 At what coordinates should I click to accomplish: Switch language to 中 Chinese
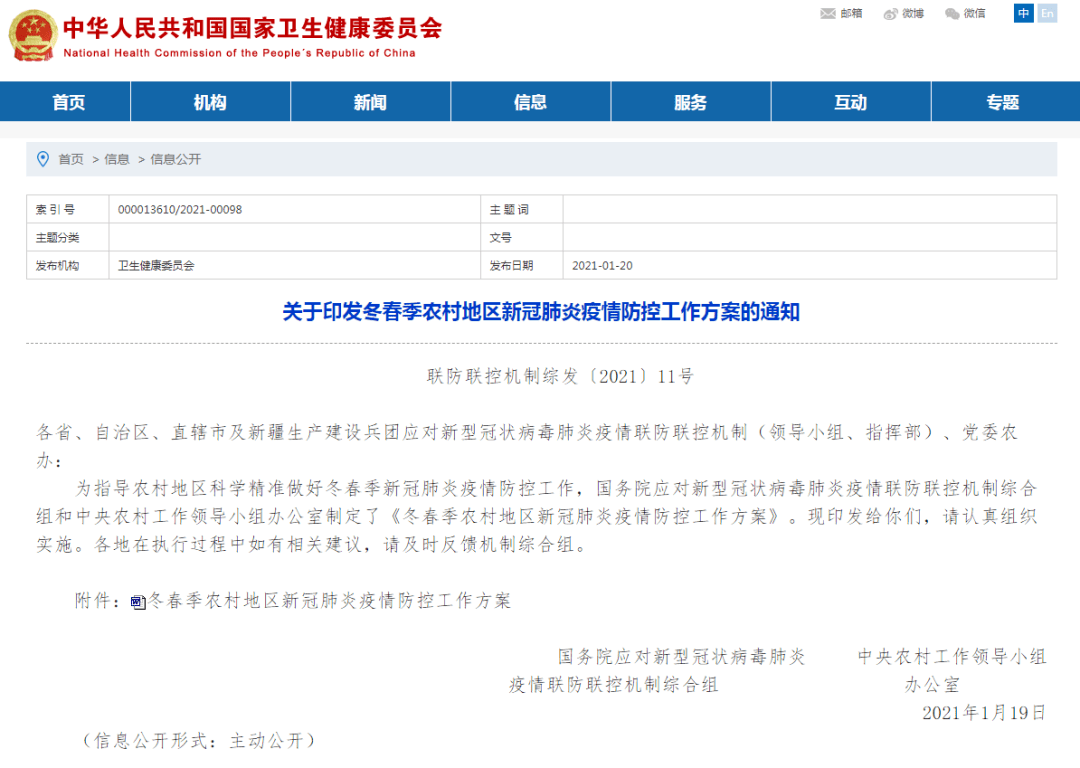[x=1022, y=13]
